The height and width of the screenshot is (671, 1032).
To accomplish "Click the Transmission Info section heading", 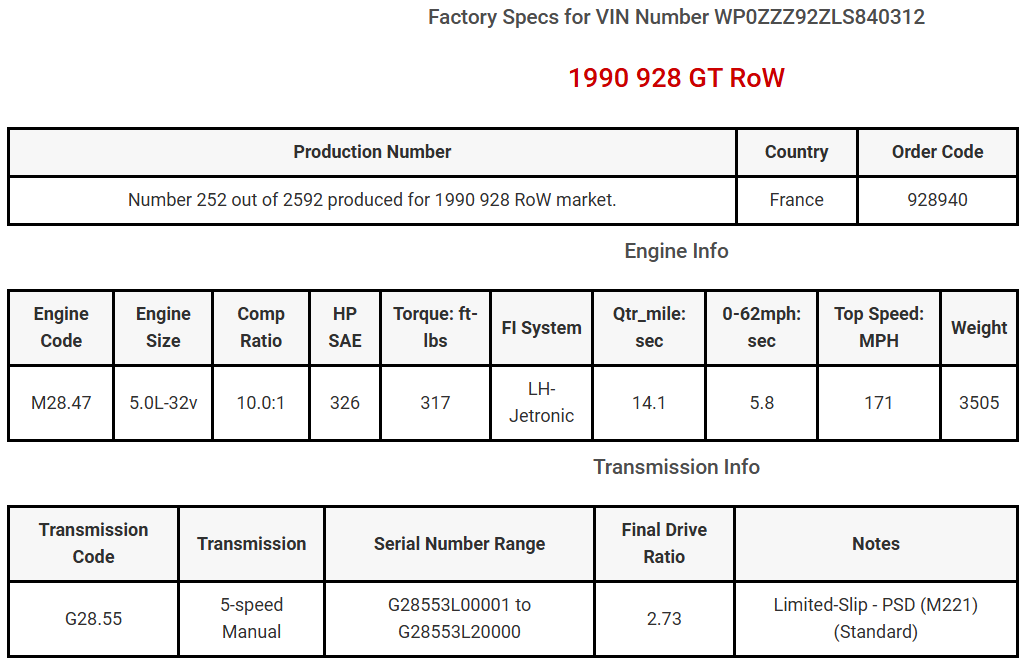I will (x=676, y=467).
